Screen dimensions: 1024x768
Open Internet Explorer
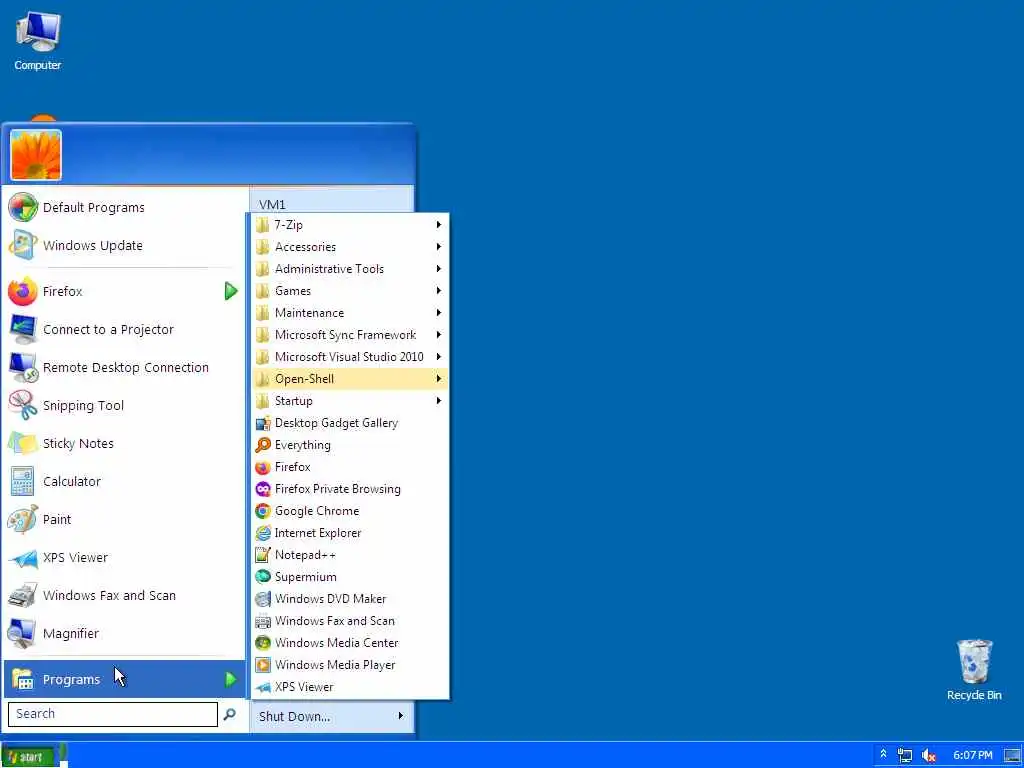(x=350, y=533)
